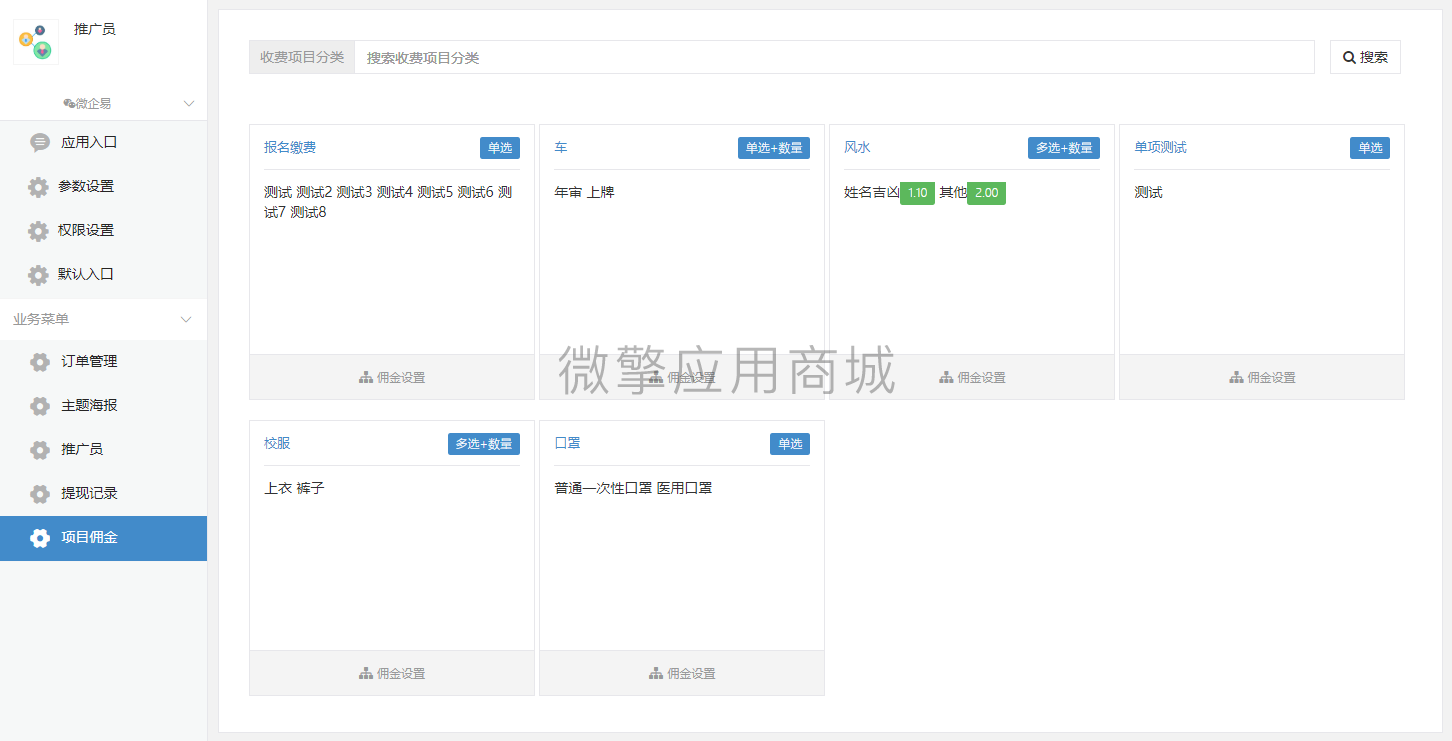
Task: Click the 校服 card title
Action: (x=277, y=443)
